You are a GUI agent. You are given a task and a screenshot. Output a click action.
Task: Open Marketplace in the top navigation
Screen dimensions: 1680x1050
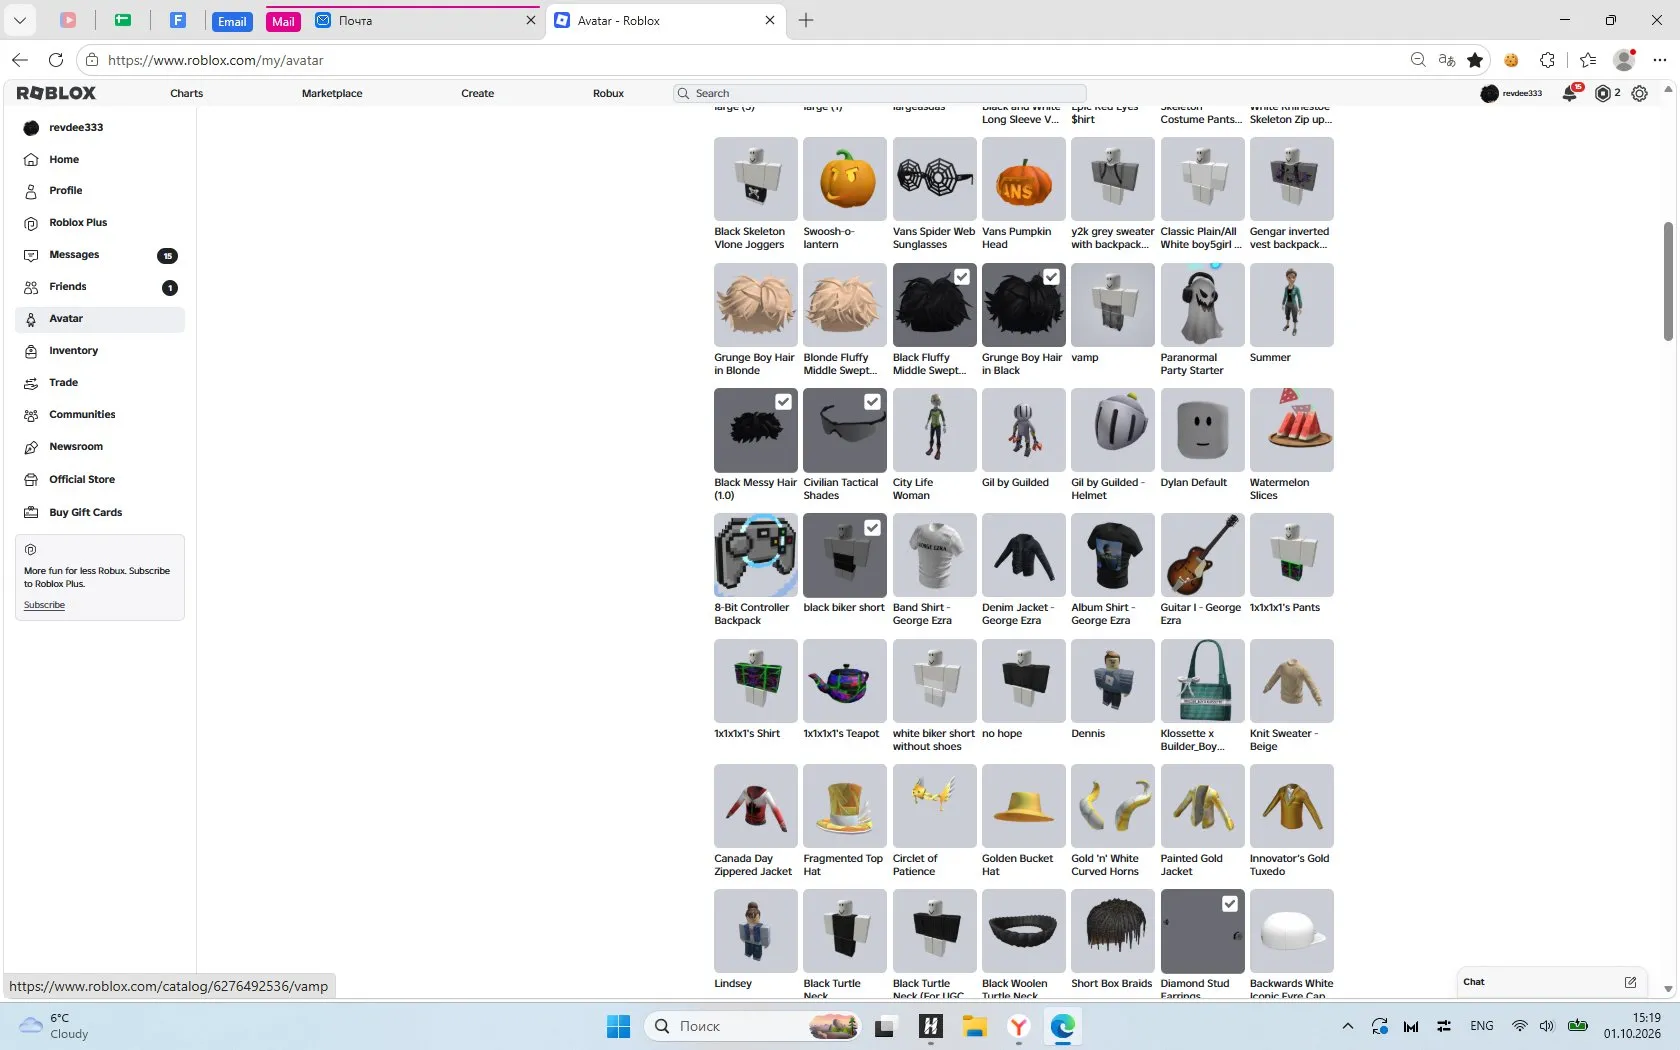pos(332,93)
